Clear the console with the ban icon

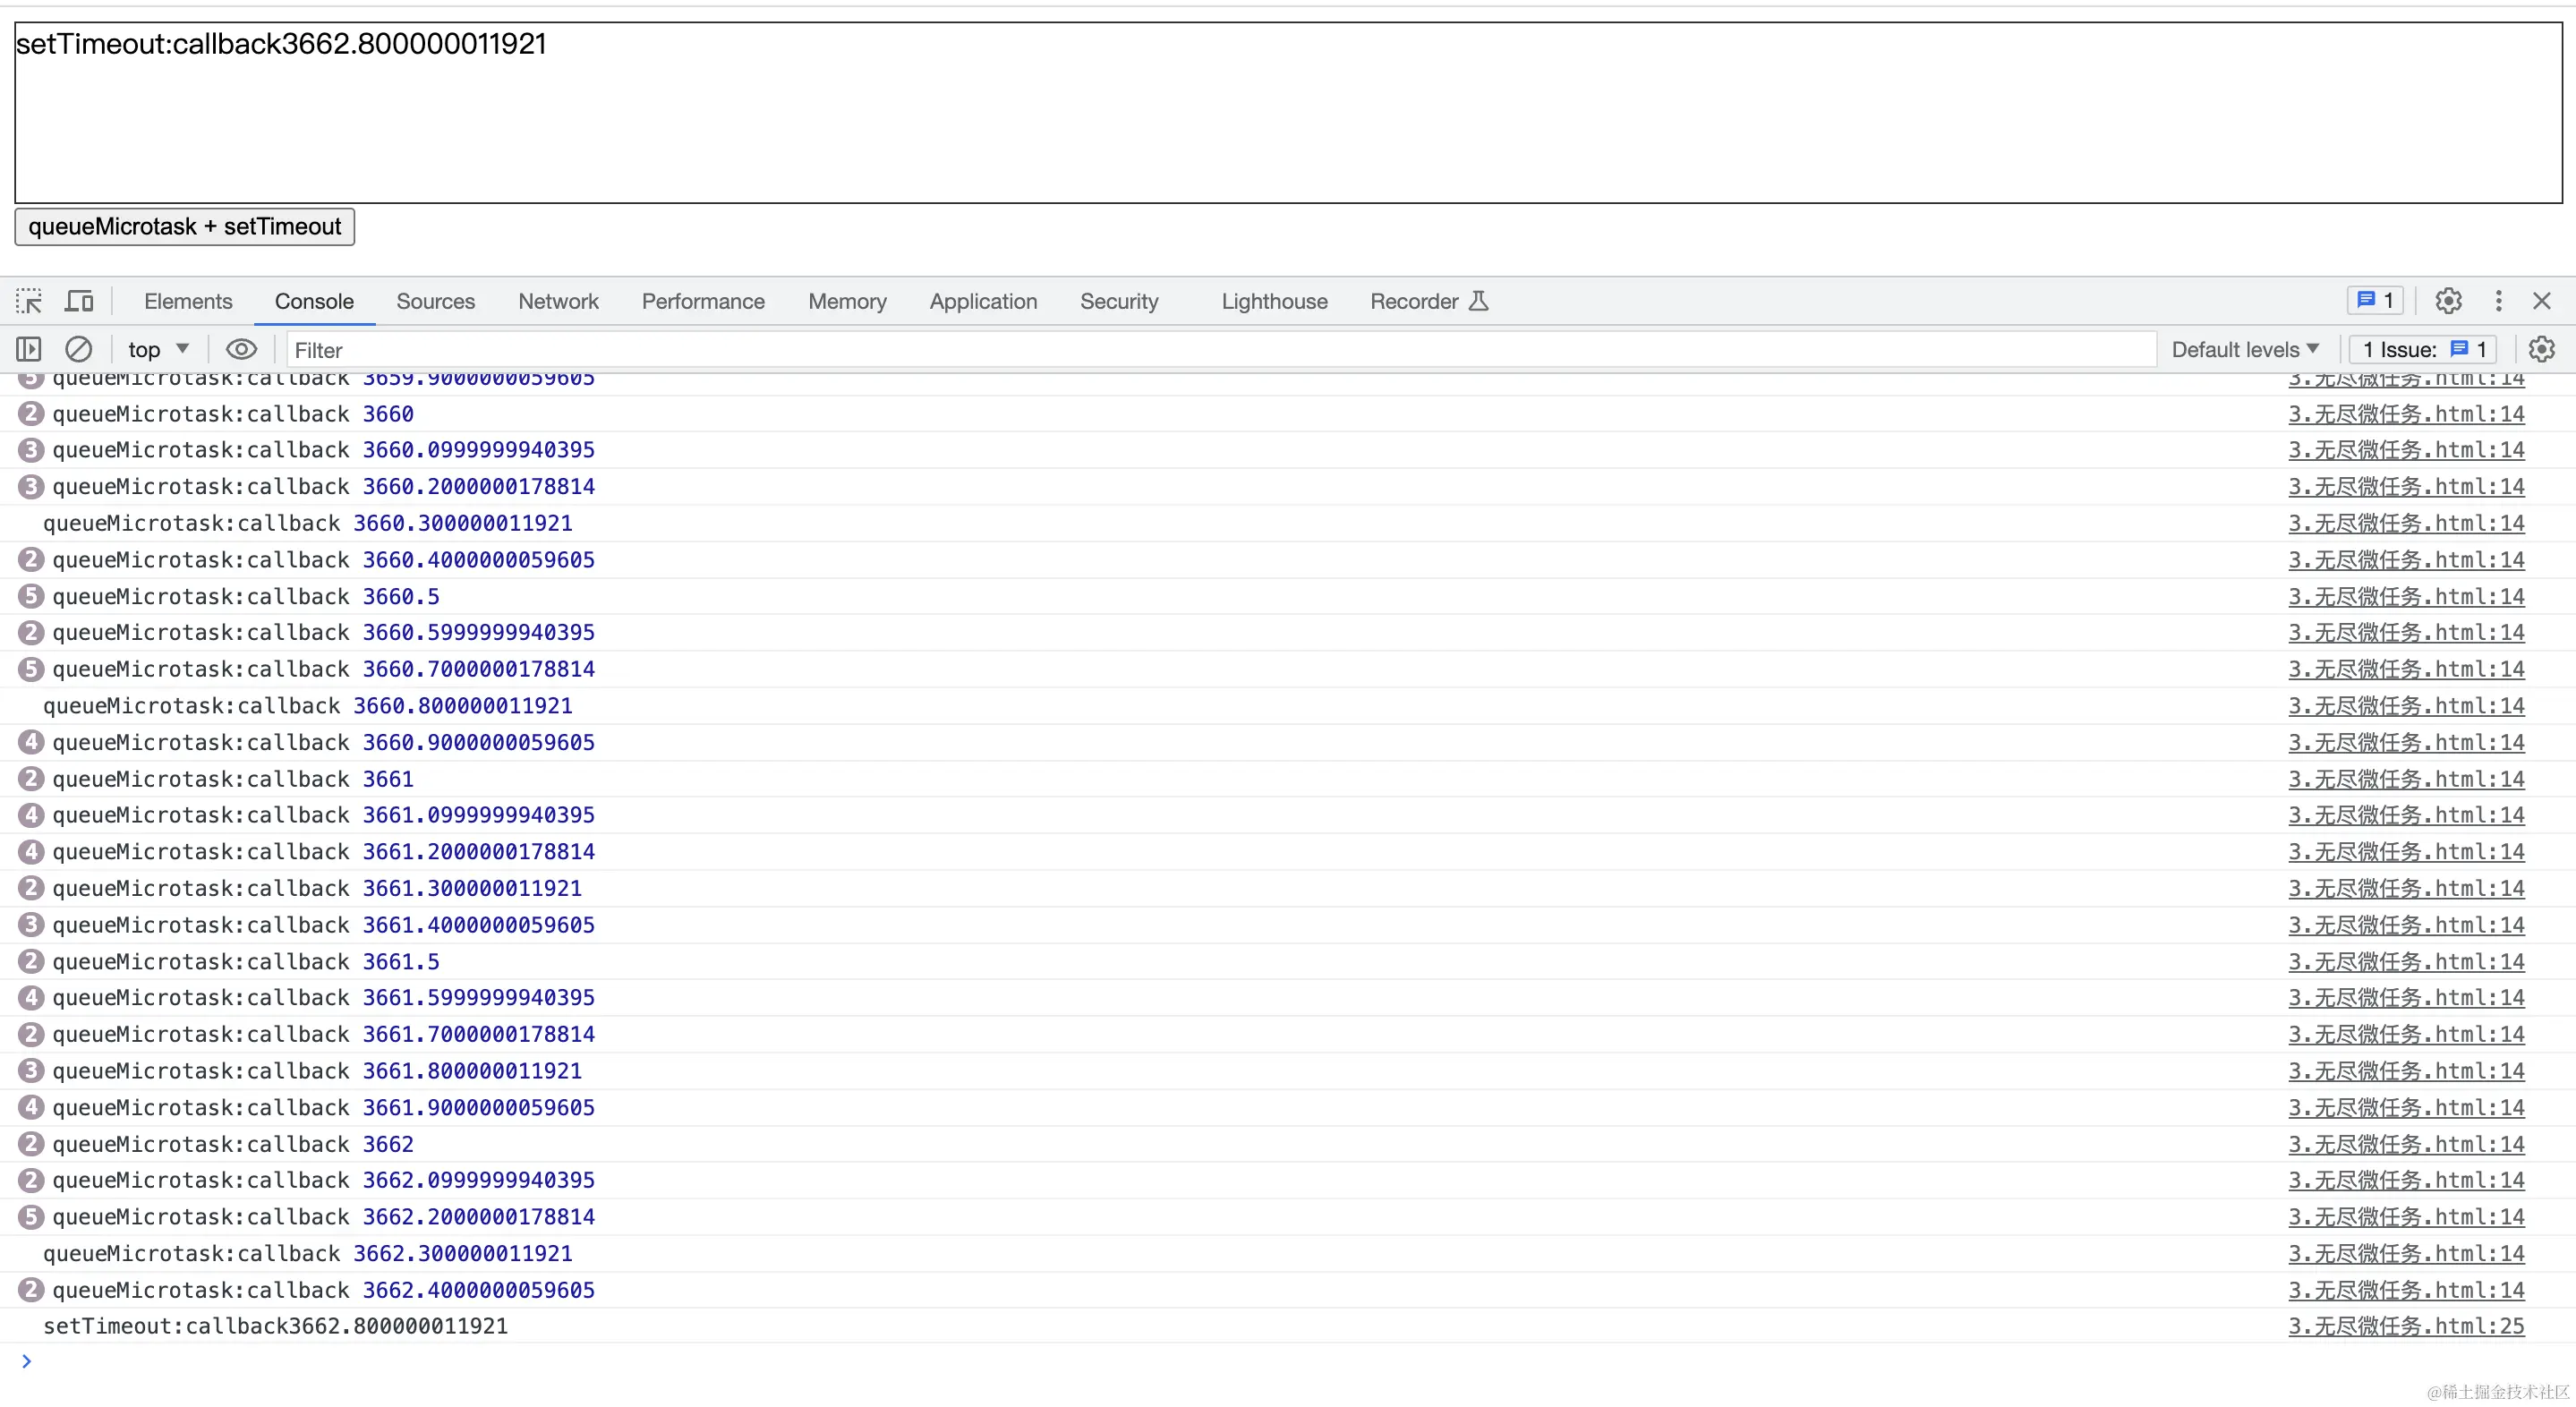tap(78, 349)
